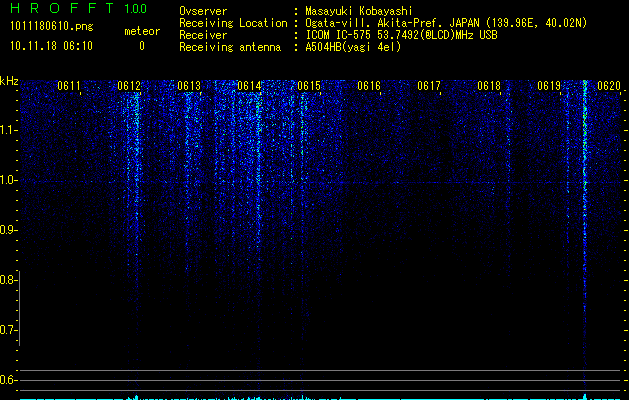The image size is (629, 400).
Task: Click the 0620 time marker
Action: 609,86
